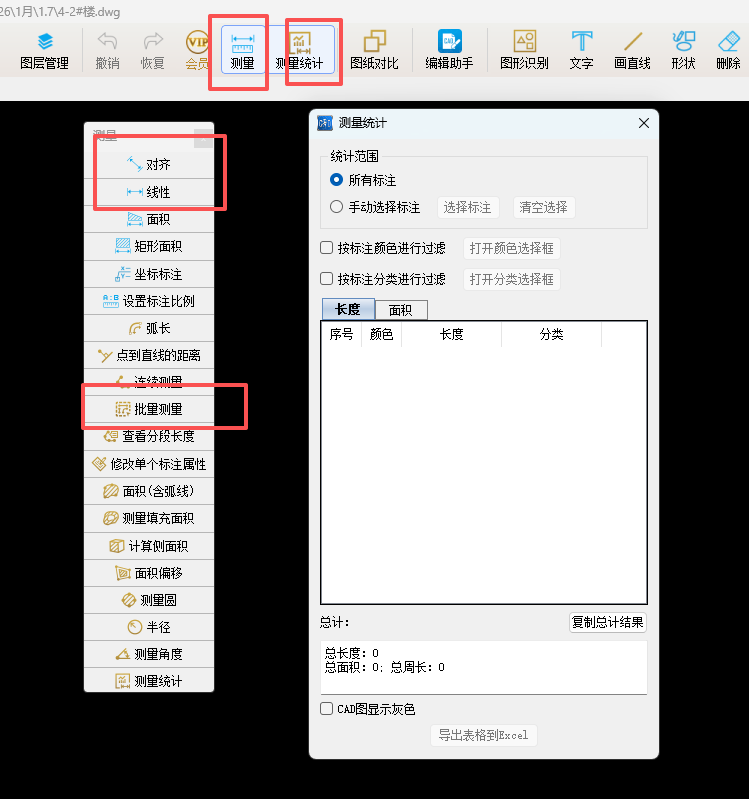Choose the 文字 text tool

click(x=581, y=50)
